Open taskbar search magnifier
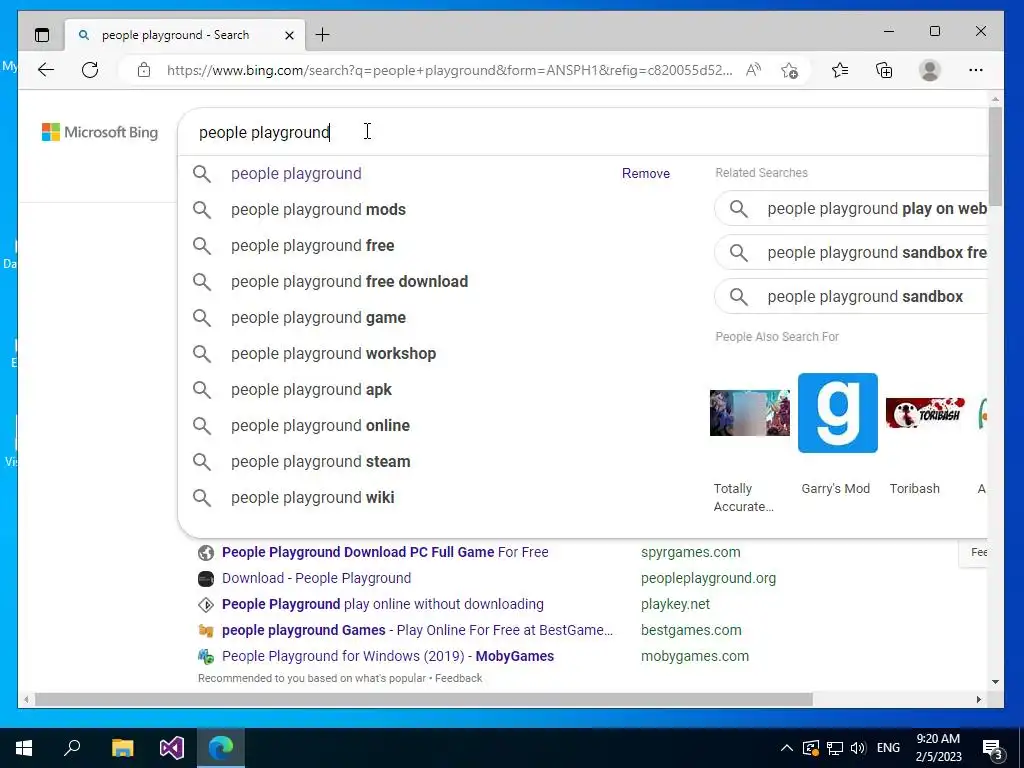The height and width of the screenshot is (768, 1024). click(72, 747)
